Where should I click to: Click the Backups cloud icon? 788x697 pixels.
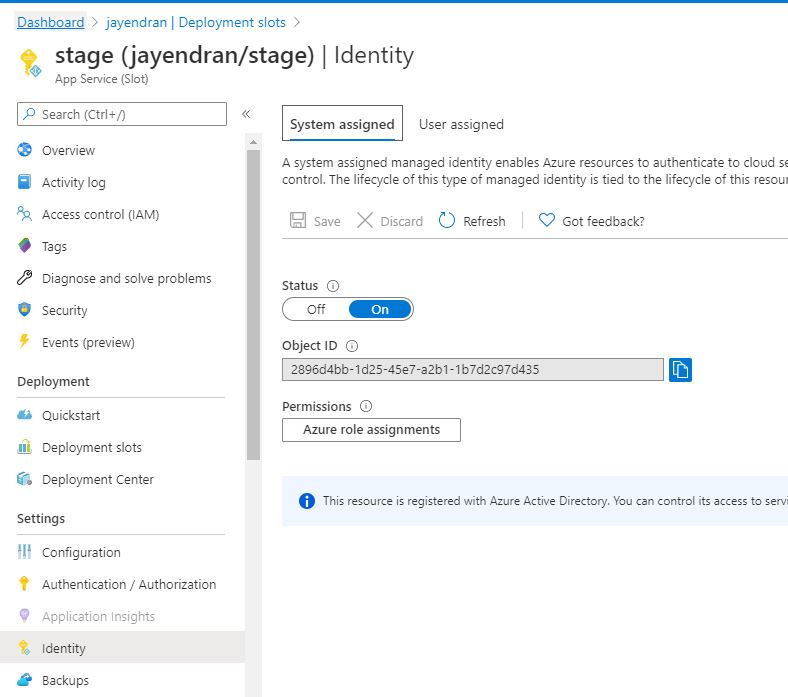24,680
